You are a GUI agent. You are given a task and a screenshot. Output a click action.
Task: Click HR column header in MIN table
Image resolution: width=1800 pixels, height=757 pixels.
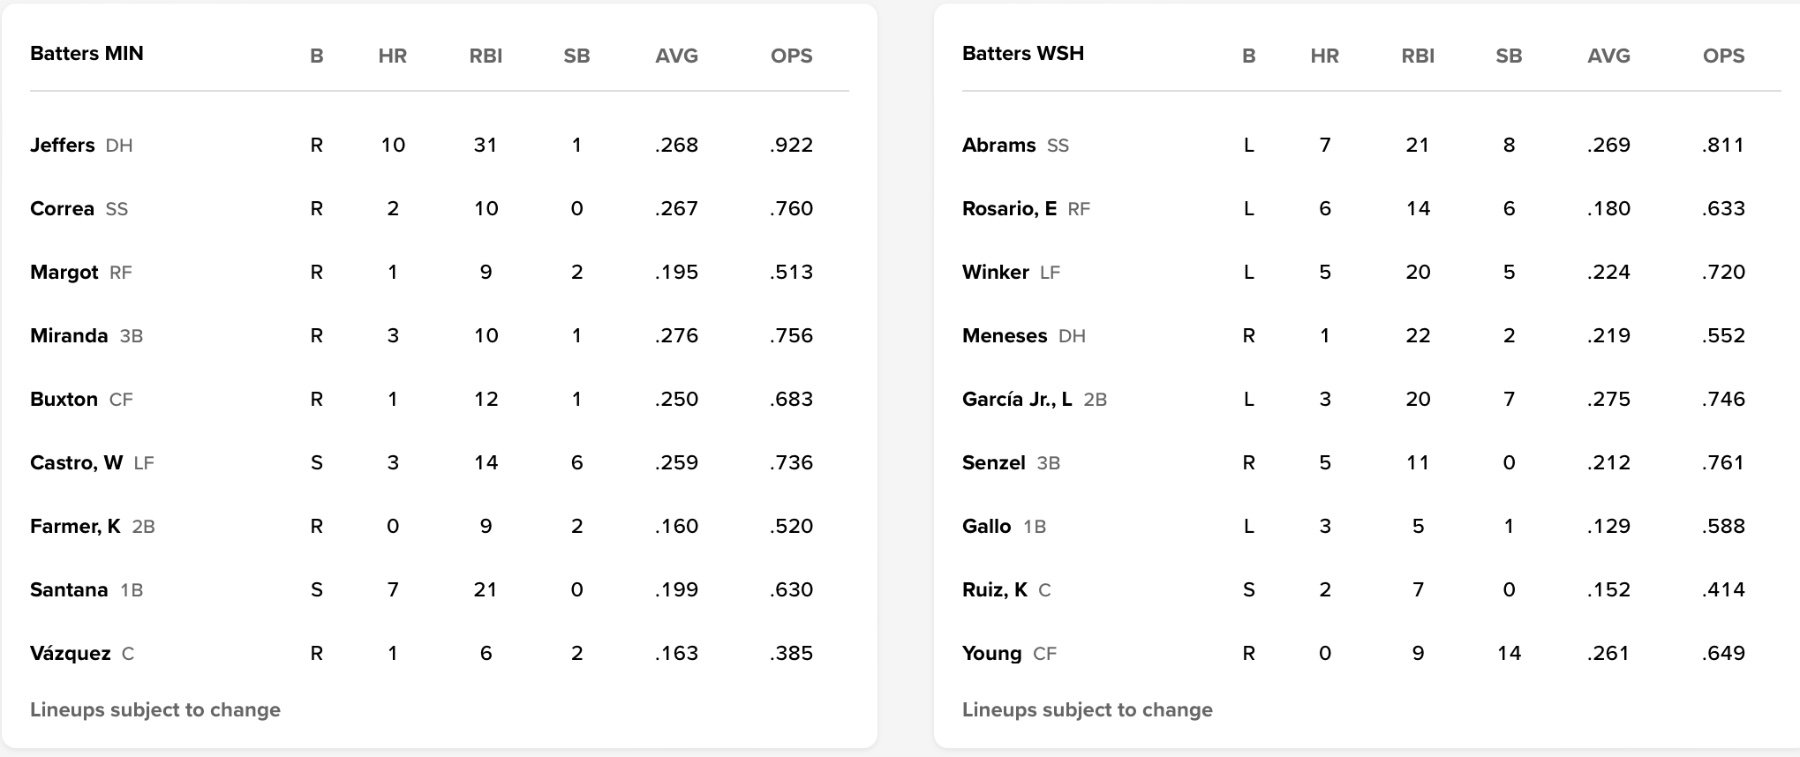click(x=392, y=56)
